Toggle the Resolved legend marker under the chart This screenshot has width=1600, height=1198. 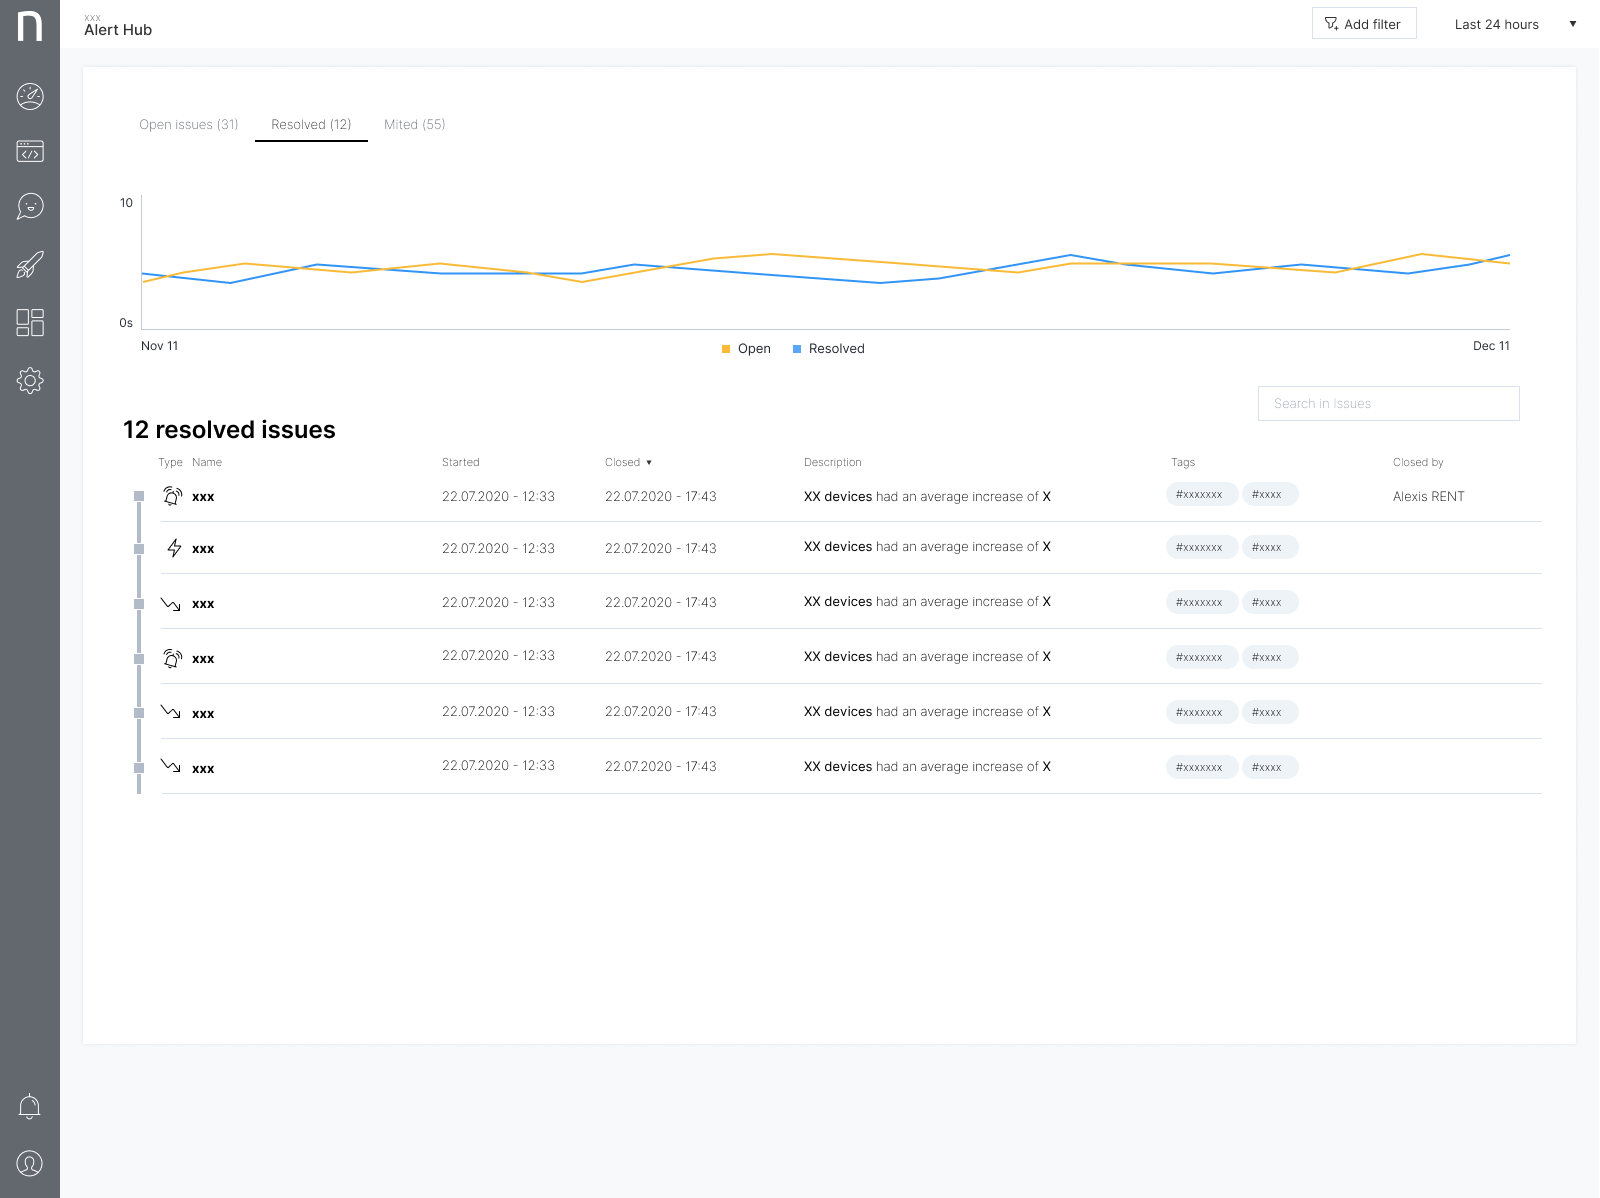[x=797, y=348]
